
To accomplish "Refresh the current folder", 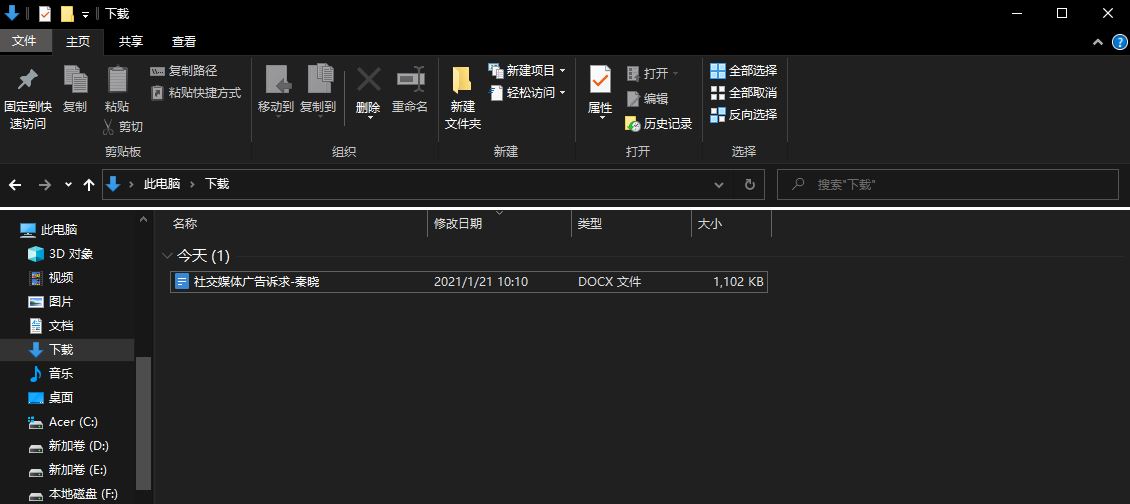I will point(749,185).
